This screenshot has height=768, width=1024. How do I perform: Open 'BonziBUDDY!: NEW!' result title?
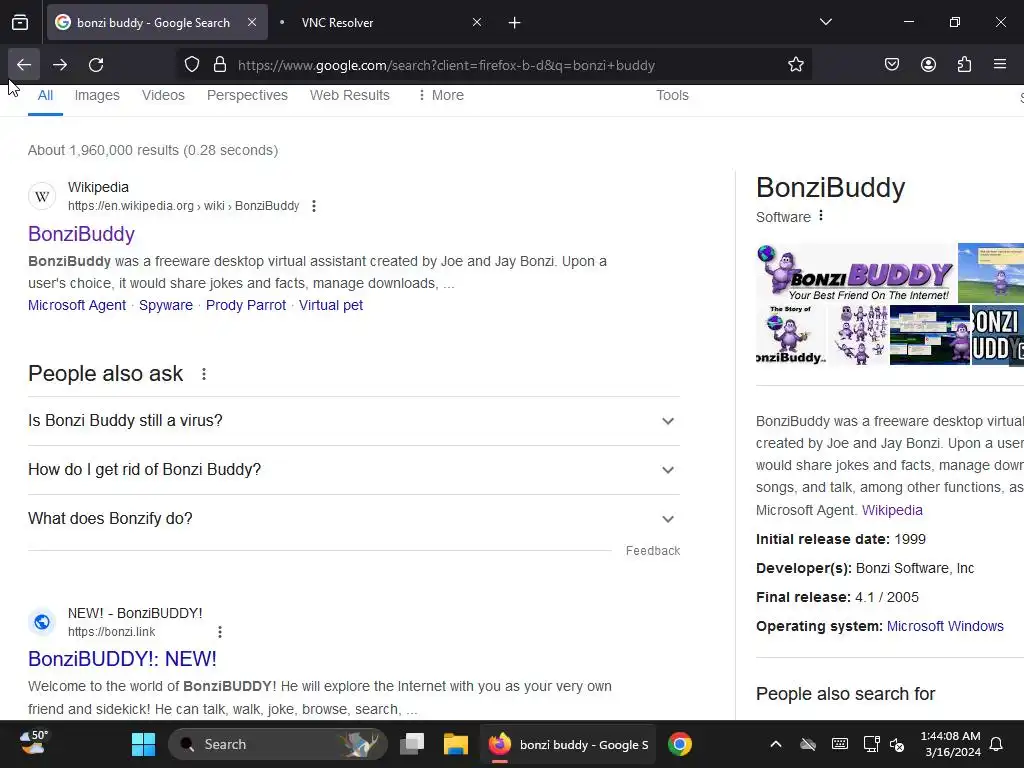[122, 659]
